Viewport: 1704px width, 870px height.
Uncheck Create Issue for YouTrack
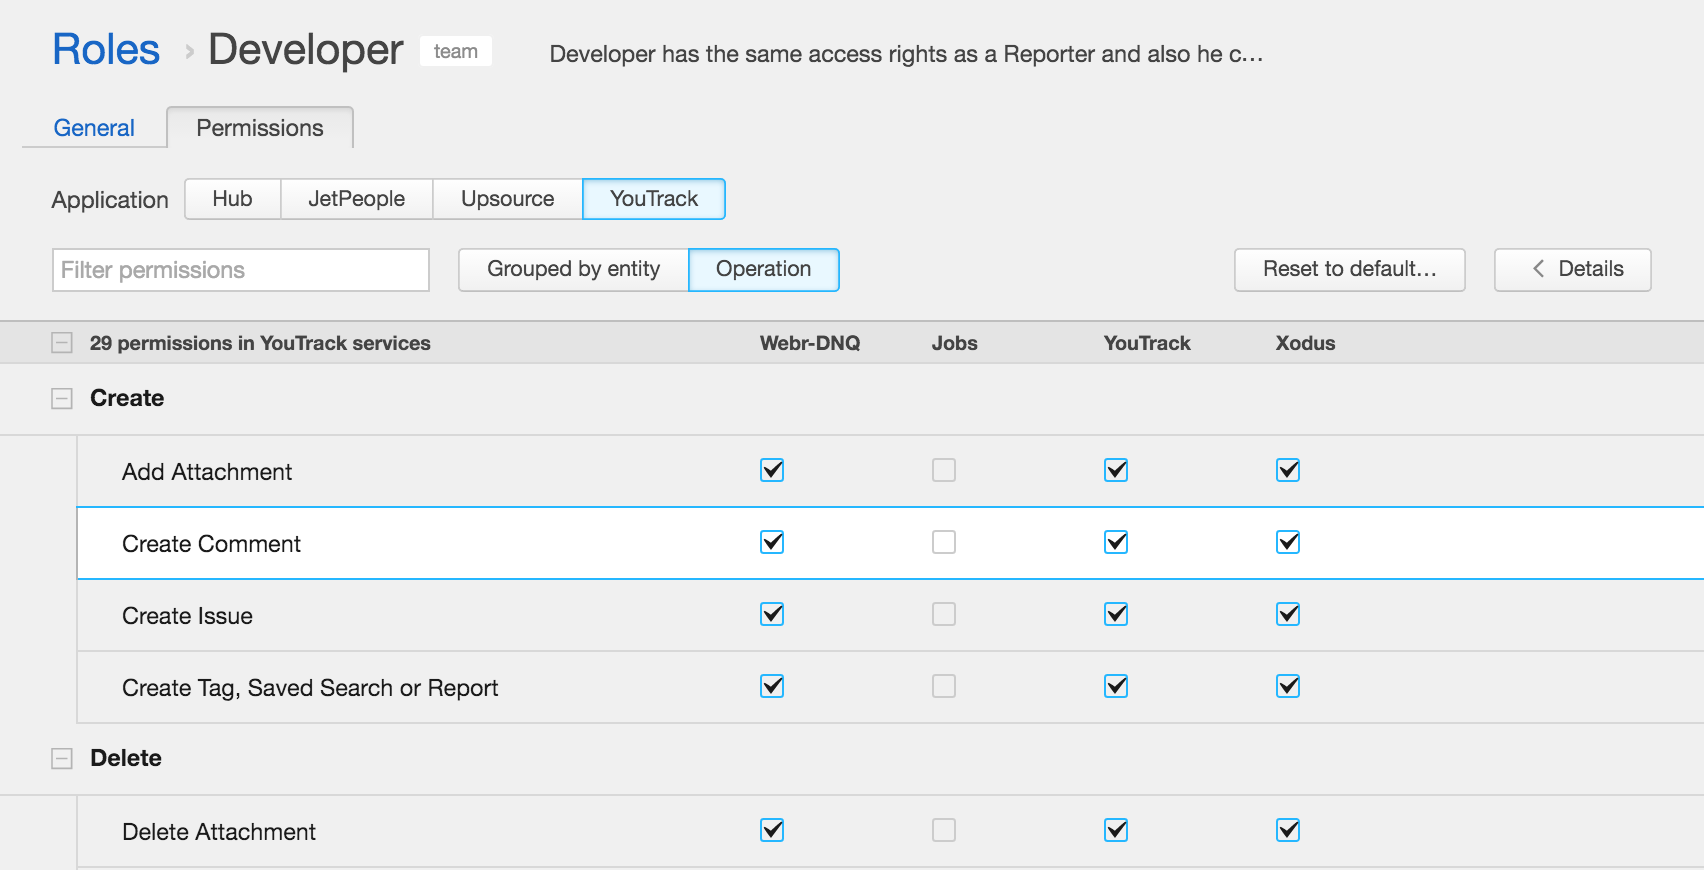point(1116,614)
